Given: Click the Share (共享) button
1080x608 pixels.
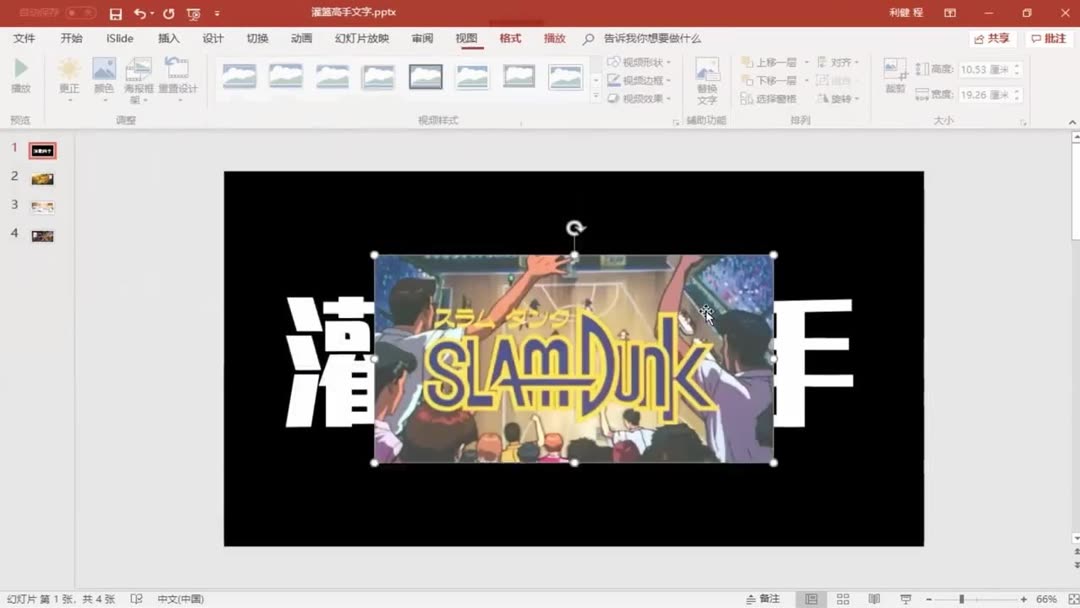Looking at the screenshot, I should (991, 38).
